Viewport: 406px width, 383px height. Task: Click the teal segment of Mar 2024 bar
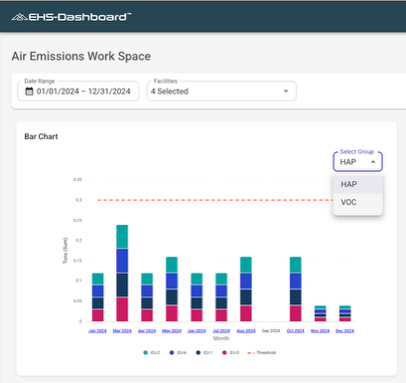pyautogui.click(x=122, y=237)
